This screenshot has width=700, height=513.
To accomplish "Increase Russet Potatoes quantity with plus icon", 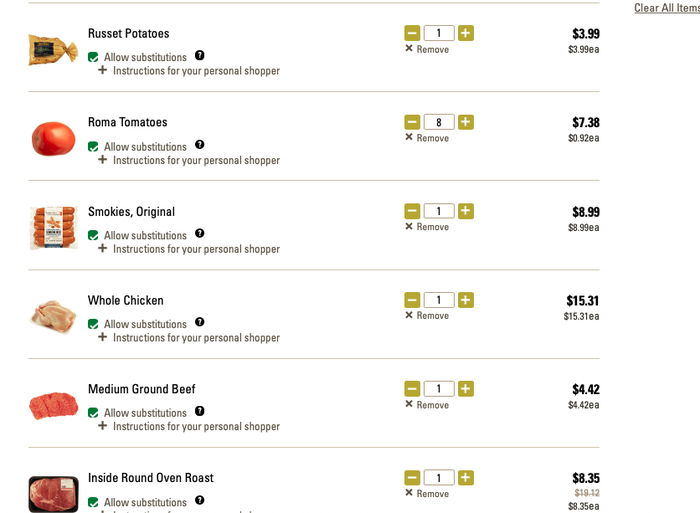I will click(x=466, y=33).
